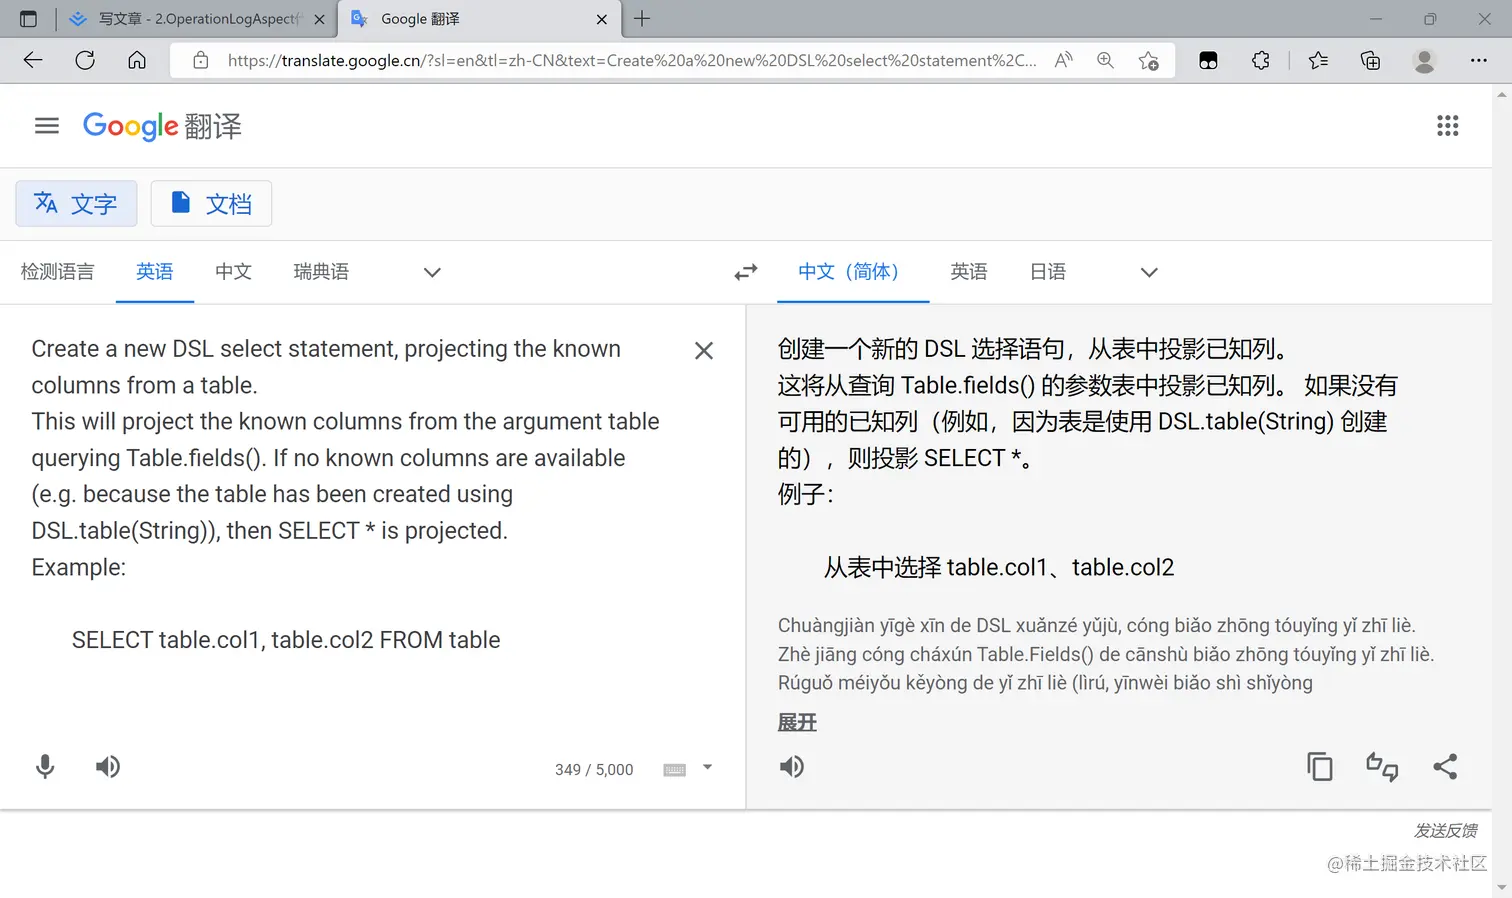Close the 写文章 browser tab
Viewport: 1512px width, 898px height.
pos(319,19)
